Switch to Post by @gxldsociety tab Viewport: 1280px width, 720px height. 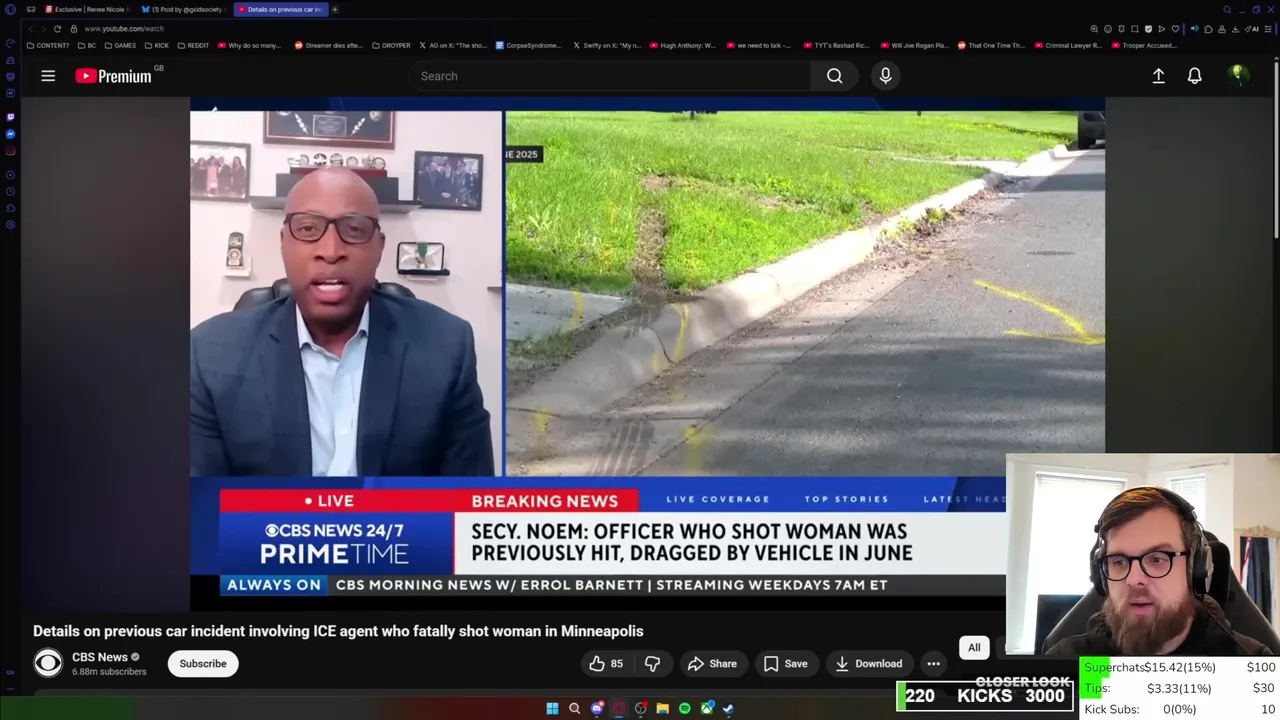183,9
